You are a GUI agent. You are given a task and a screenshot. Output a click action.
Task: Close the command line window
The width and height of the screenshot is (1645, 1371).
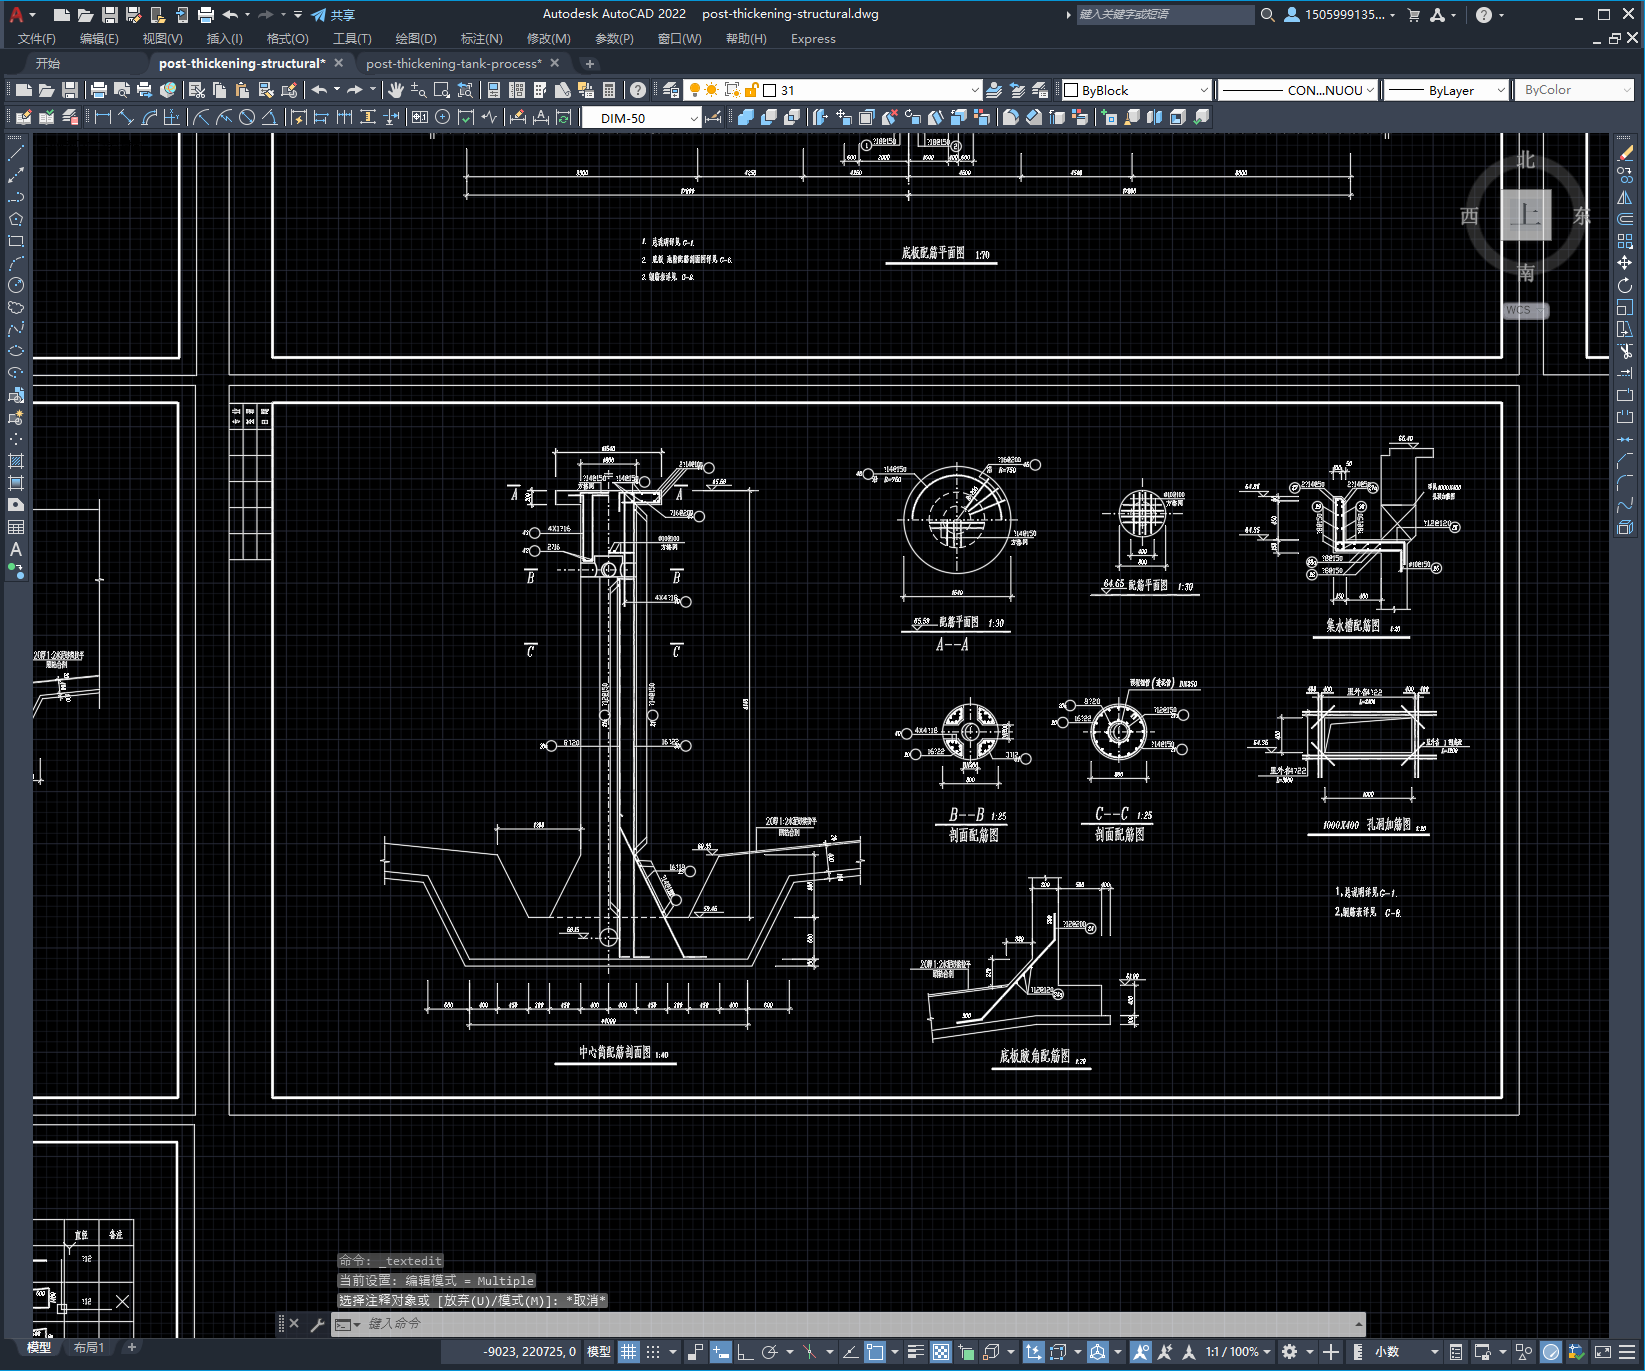point(294,1324)
